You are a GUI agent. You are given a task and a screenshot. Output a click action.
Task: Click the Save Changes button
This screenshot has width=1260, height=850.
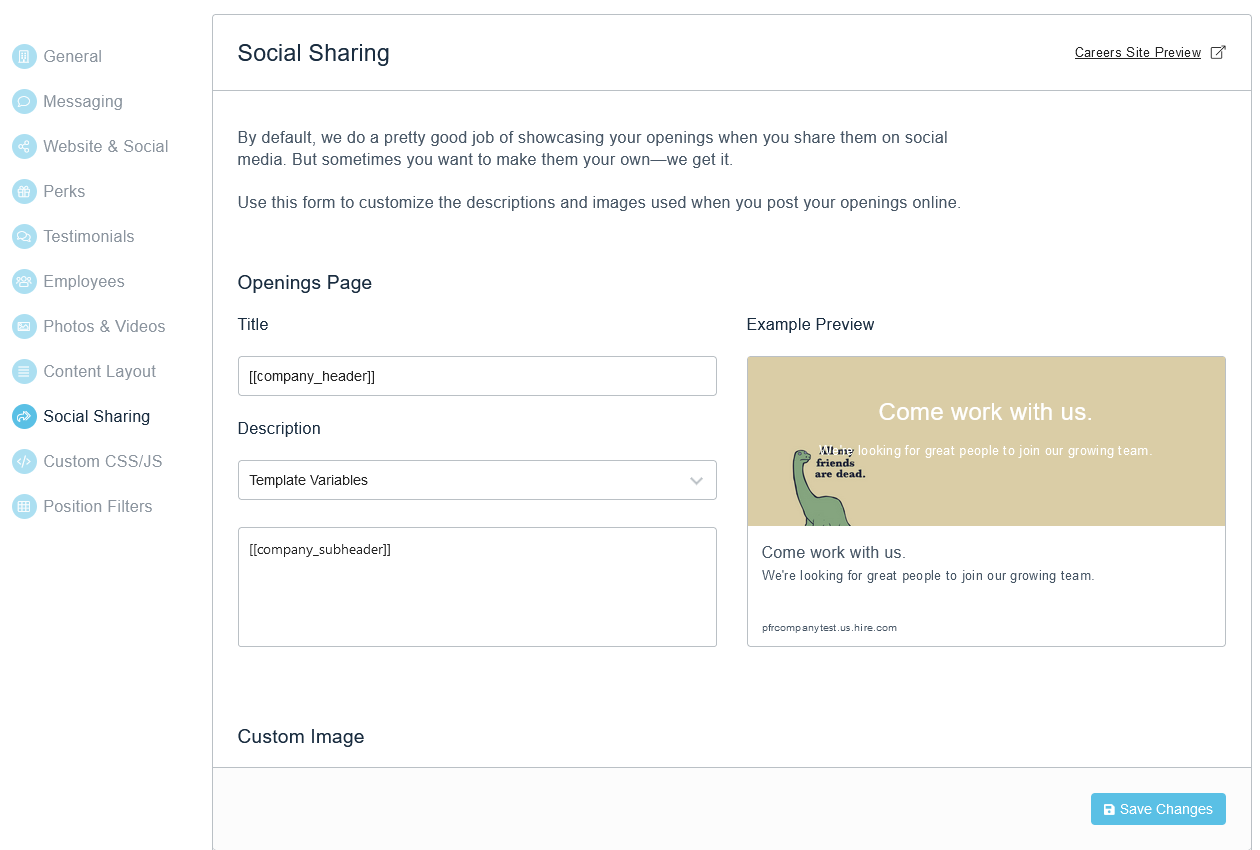pos(1158,809)
